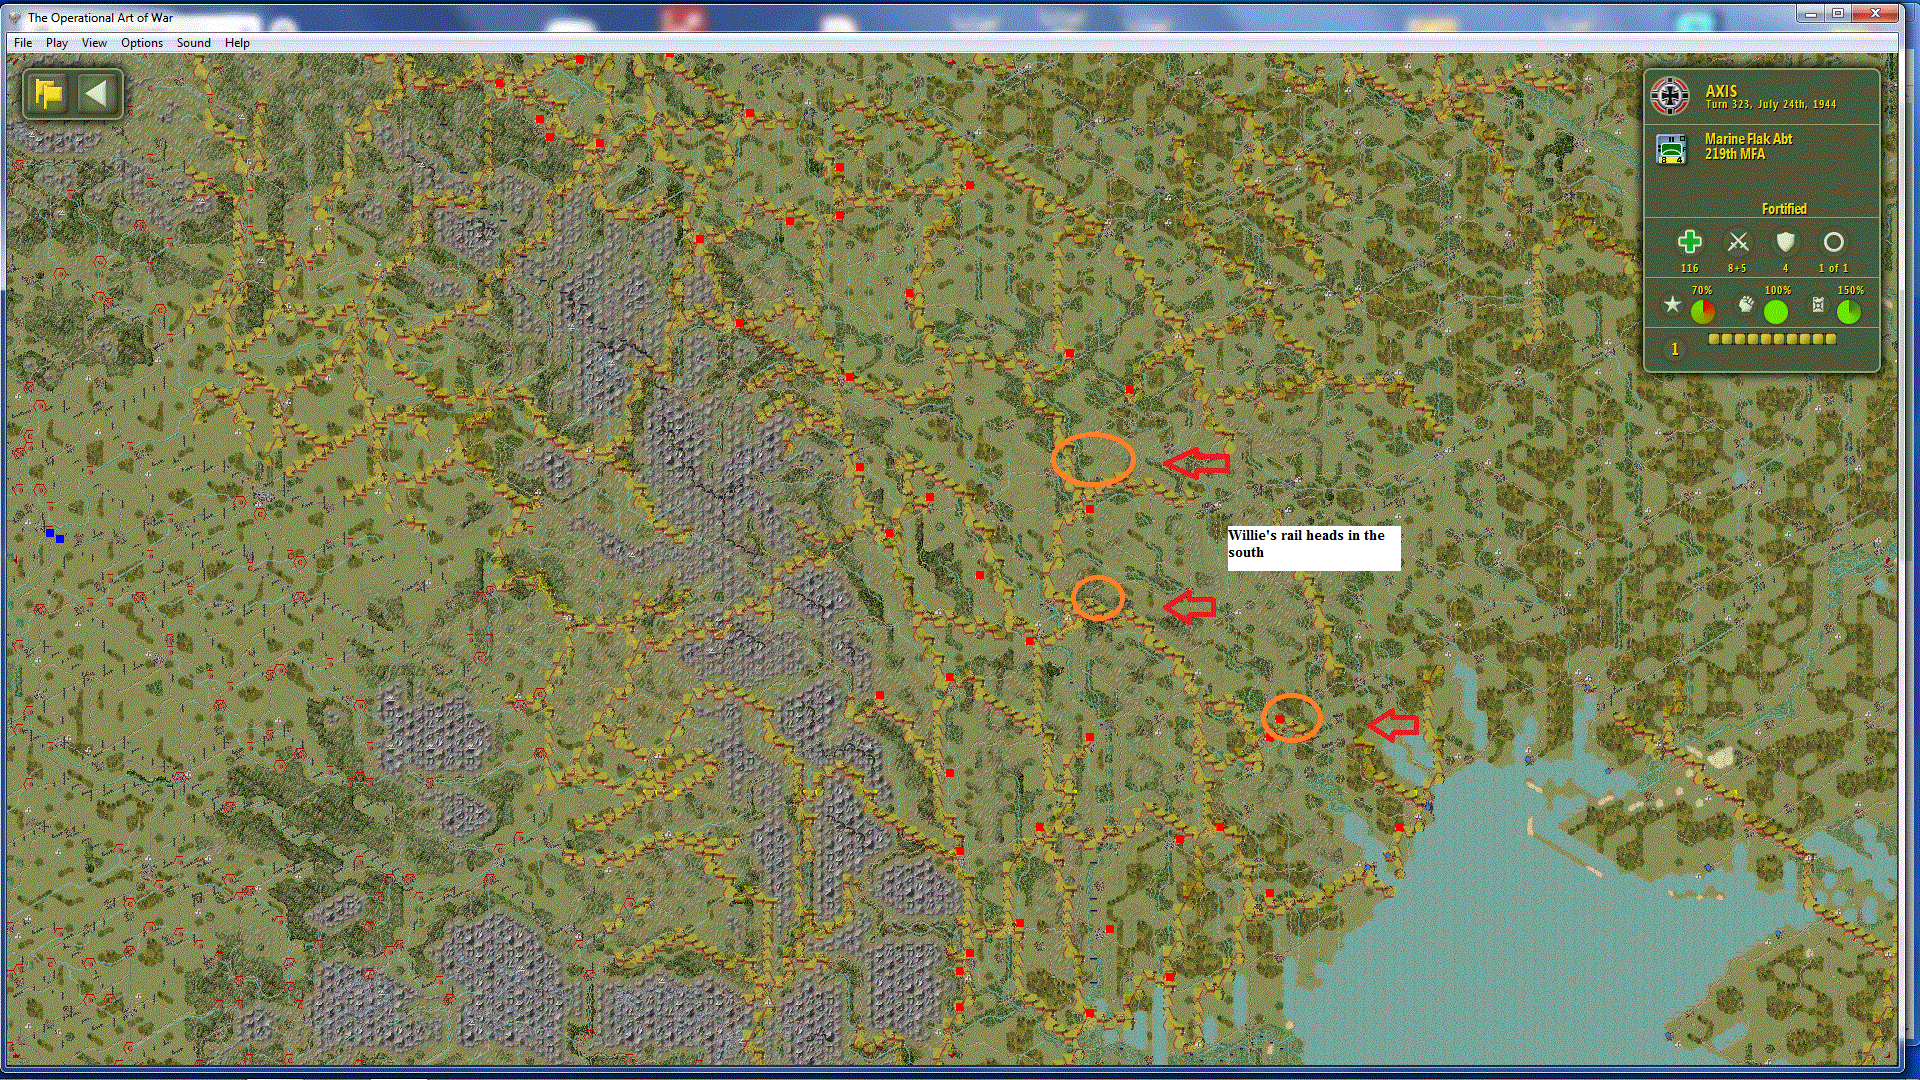The width and height of the screenshot is (1920, 1080).
Task: Click the white circle stack icon
Action: click(1833, 242)
